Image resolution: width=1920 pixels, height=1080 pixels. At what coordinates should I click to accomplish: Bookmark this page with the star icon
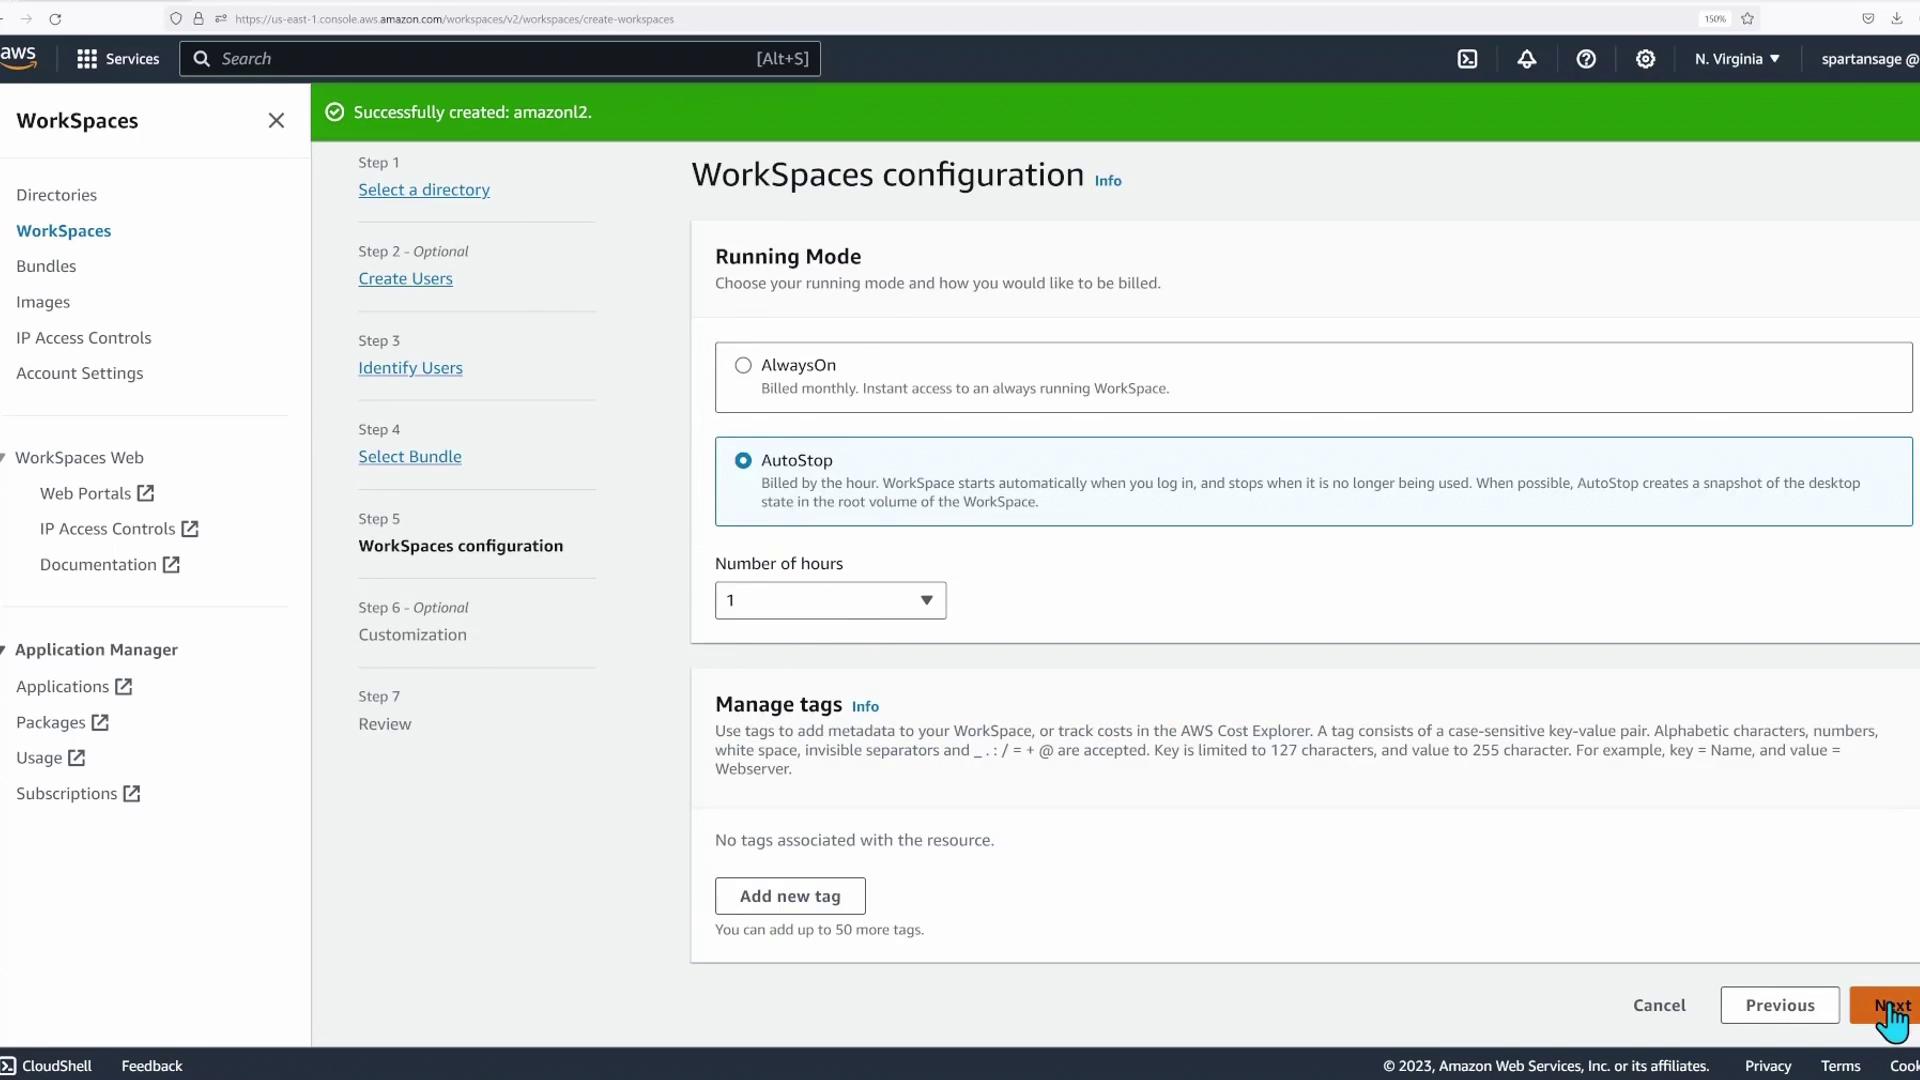[1747, 19]
